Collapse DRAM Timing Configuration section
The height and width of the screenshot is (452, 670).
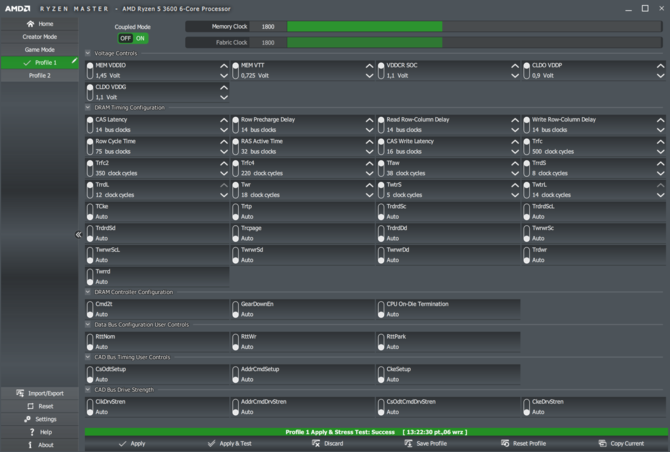click(88, 108)
